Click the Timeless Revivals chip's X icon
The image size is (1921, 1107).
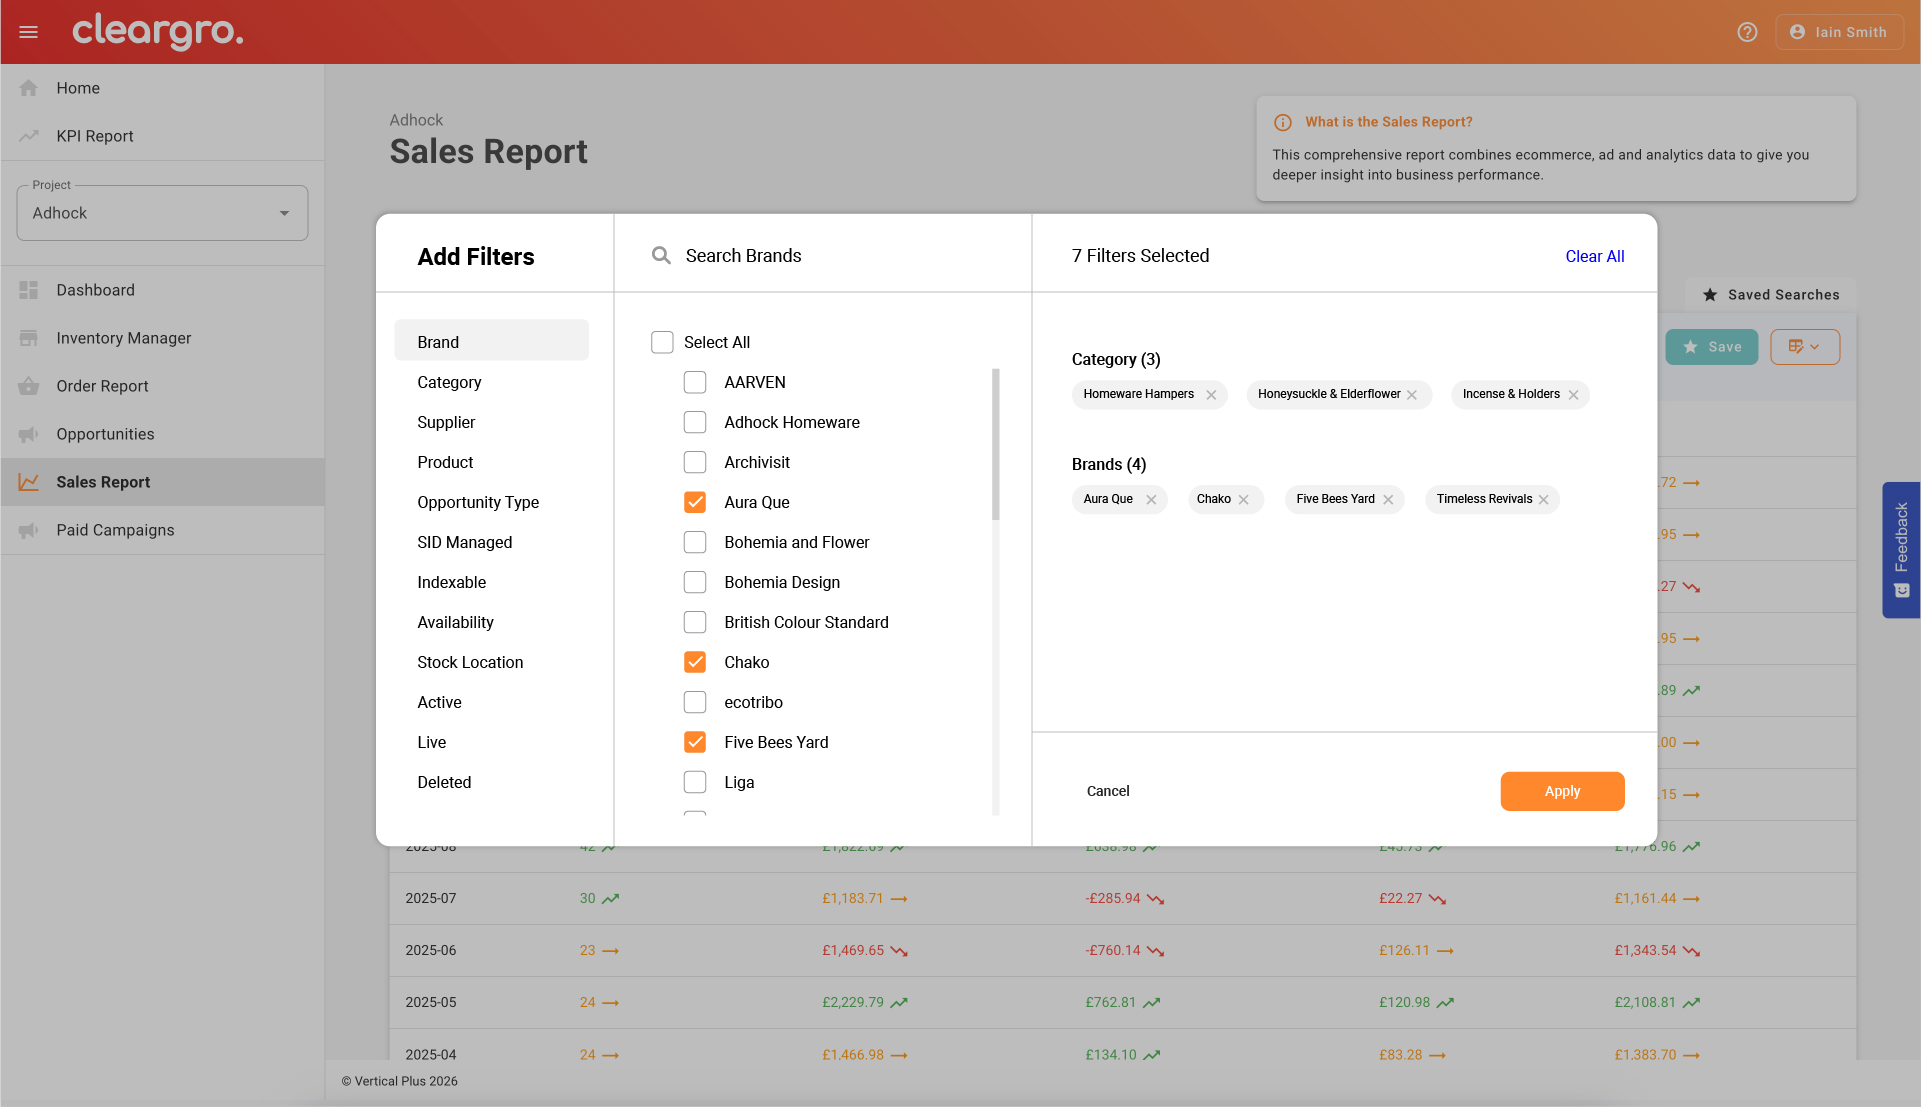tap(1544, 500)
